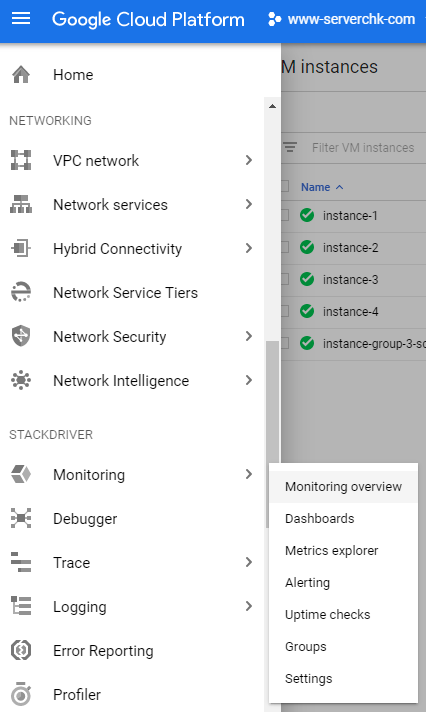
Task: Select the Hybrid Connectivity icon
Action: pyautogui.click(x=21, y=248)
